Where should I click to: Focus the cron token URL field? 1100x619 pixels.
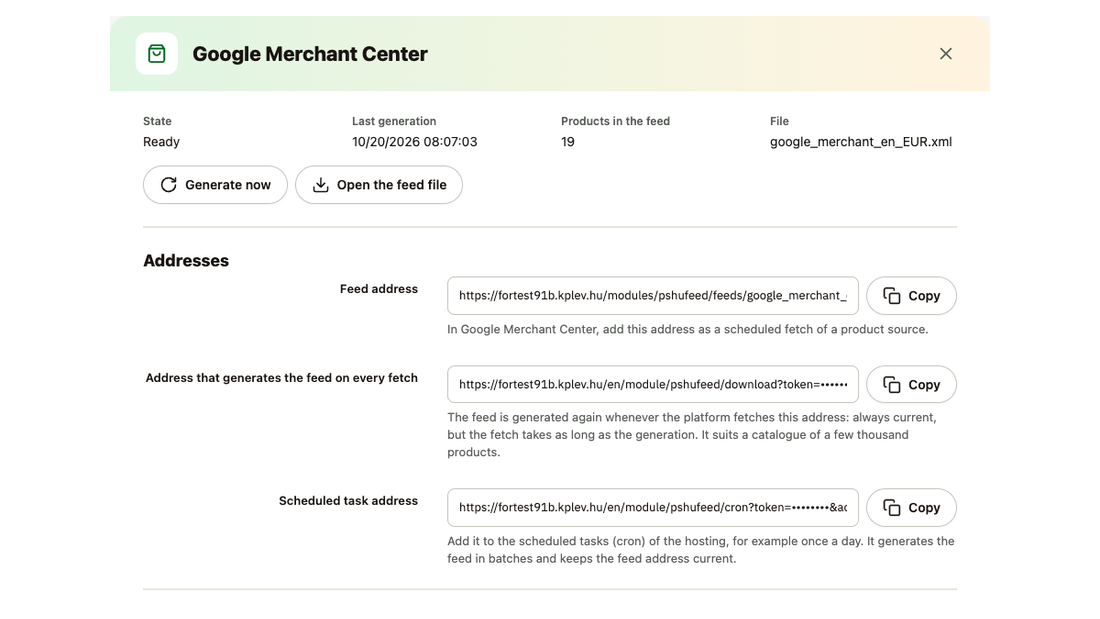coord(652,507)
